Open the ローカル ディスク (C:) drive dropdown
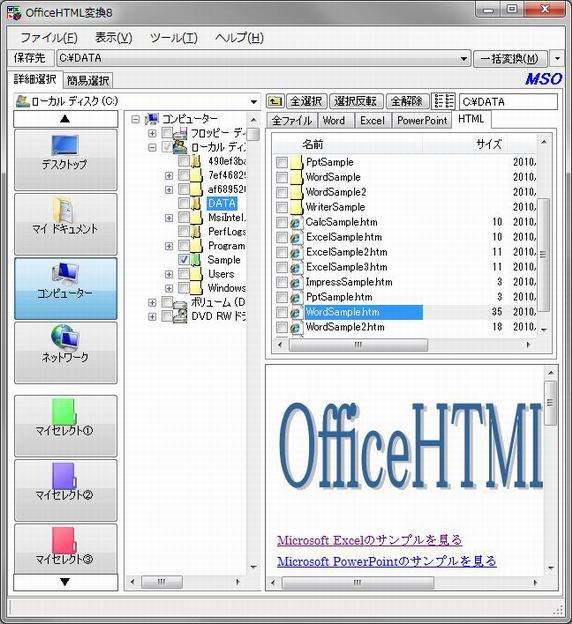Screen dimensions: 572x624 click(253, 102)
